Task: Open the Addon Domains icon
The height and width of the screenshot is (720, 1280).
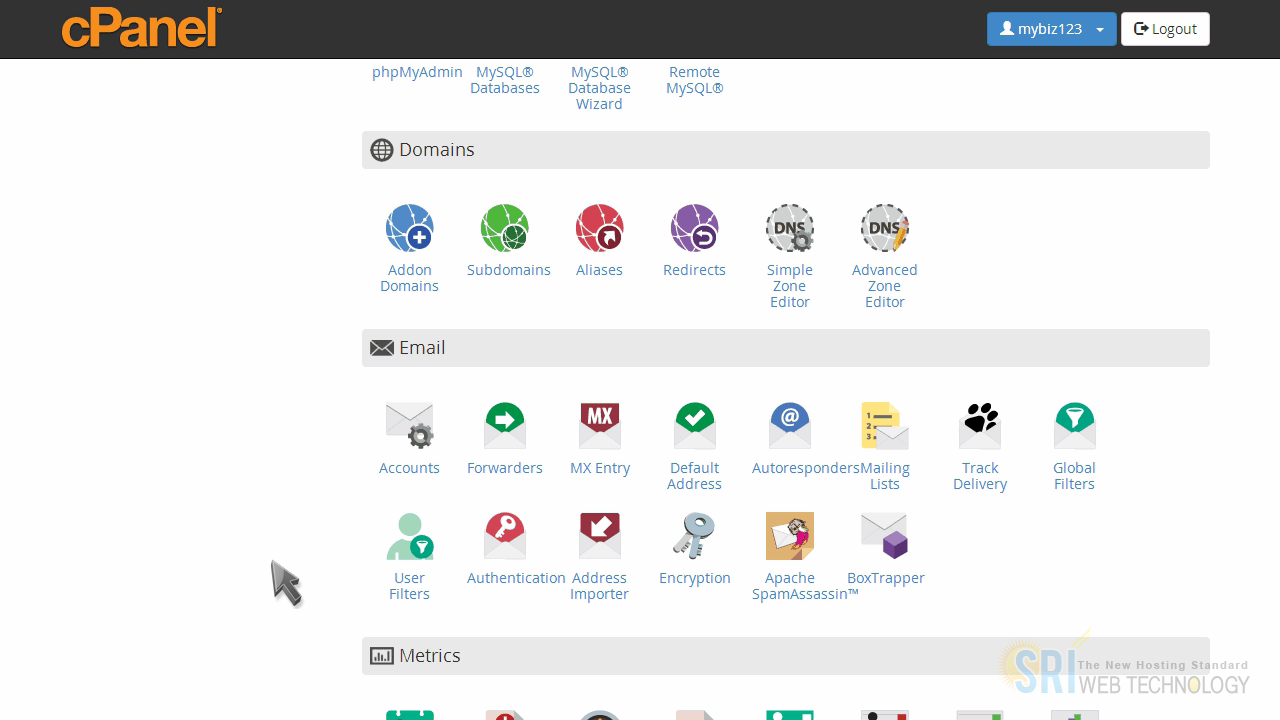Action: (x=409, y=228)
